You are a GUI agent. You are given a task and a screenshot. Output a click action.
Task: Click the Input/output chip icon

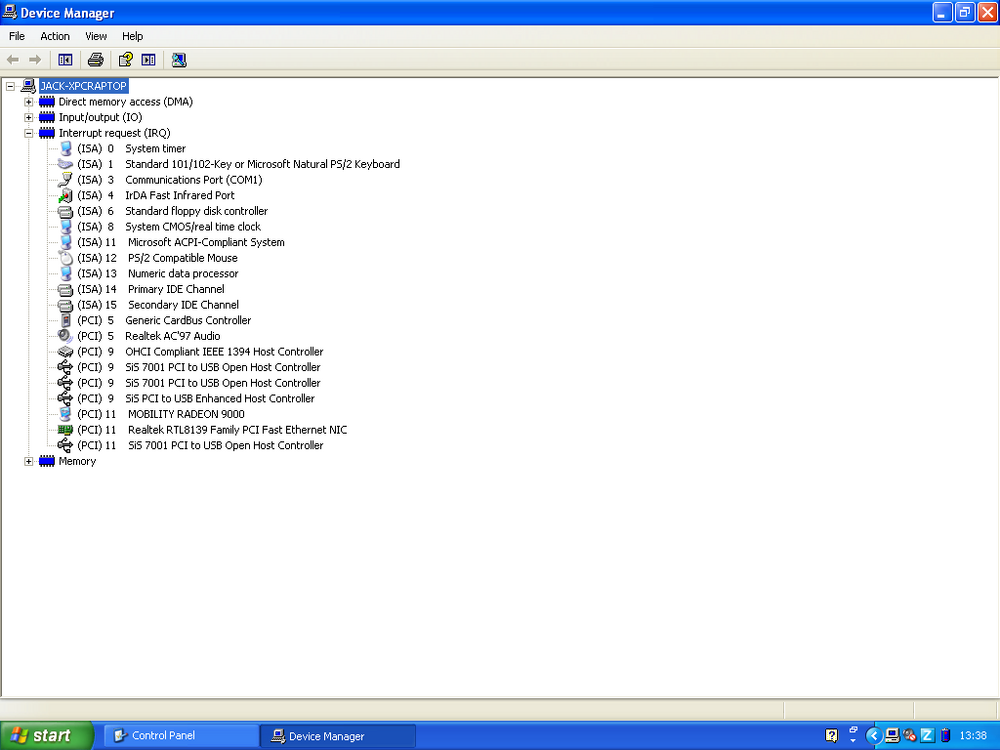47,117
